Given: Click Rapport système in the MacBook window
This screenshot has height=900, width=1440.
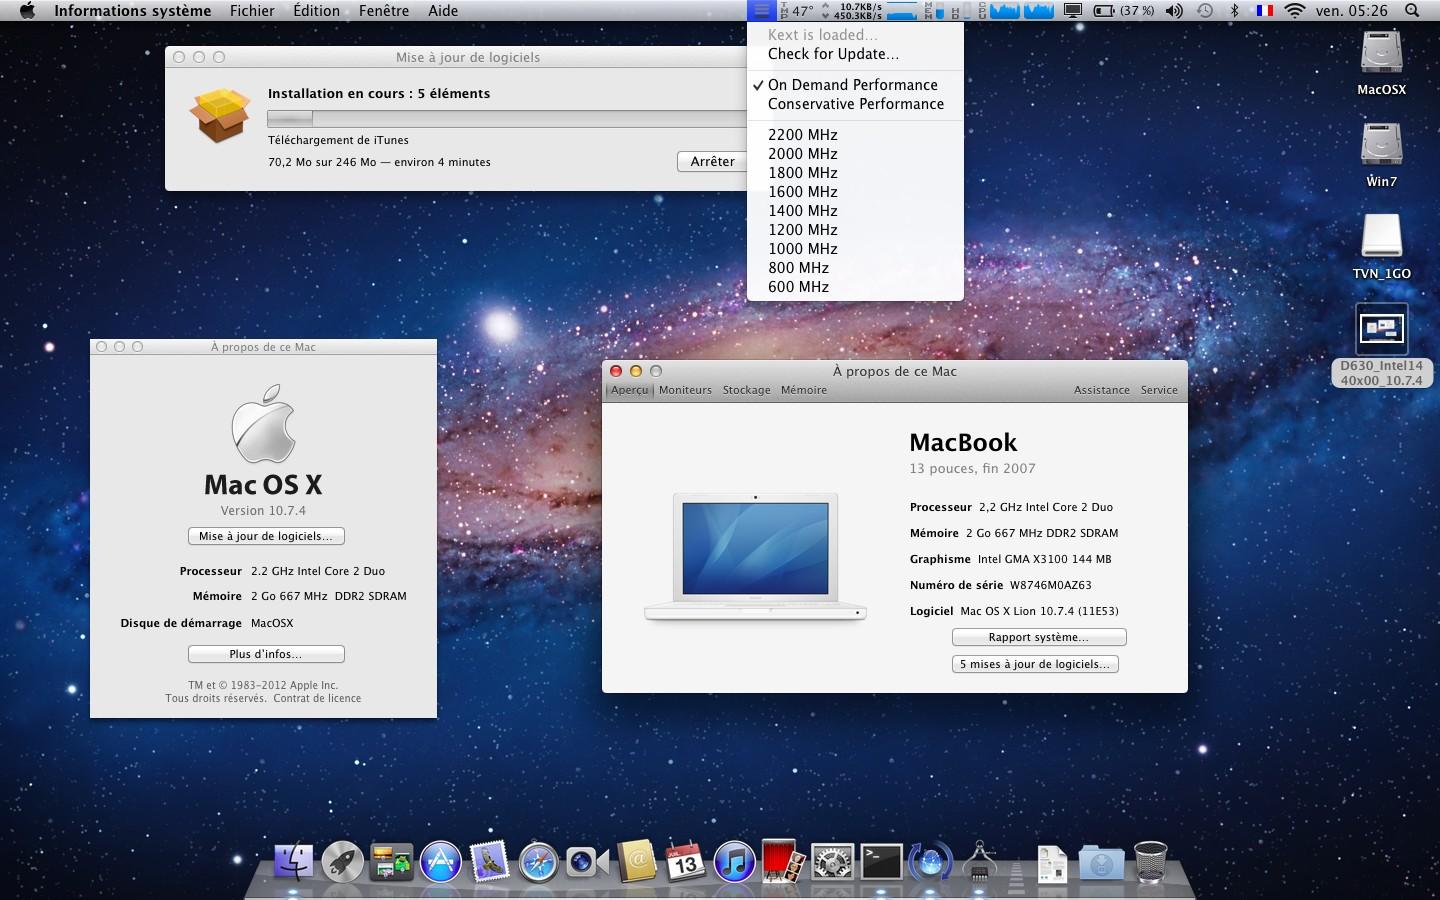Looking at the screenshot, I should pyautogui.click(x=1038, y=637).
